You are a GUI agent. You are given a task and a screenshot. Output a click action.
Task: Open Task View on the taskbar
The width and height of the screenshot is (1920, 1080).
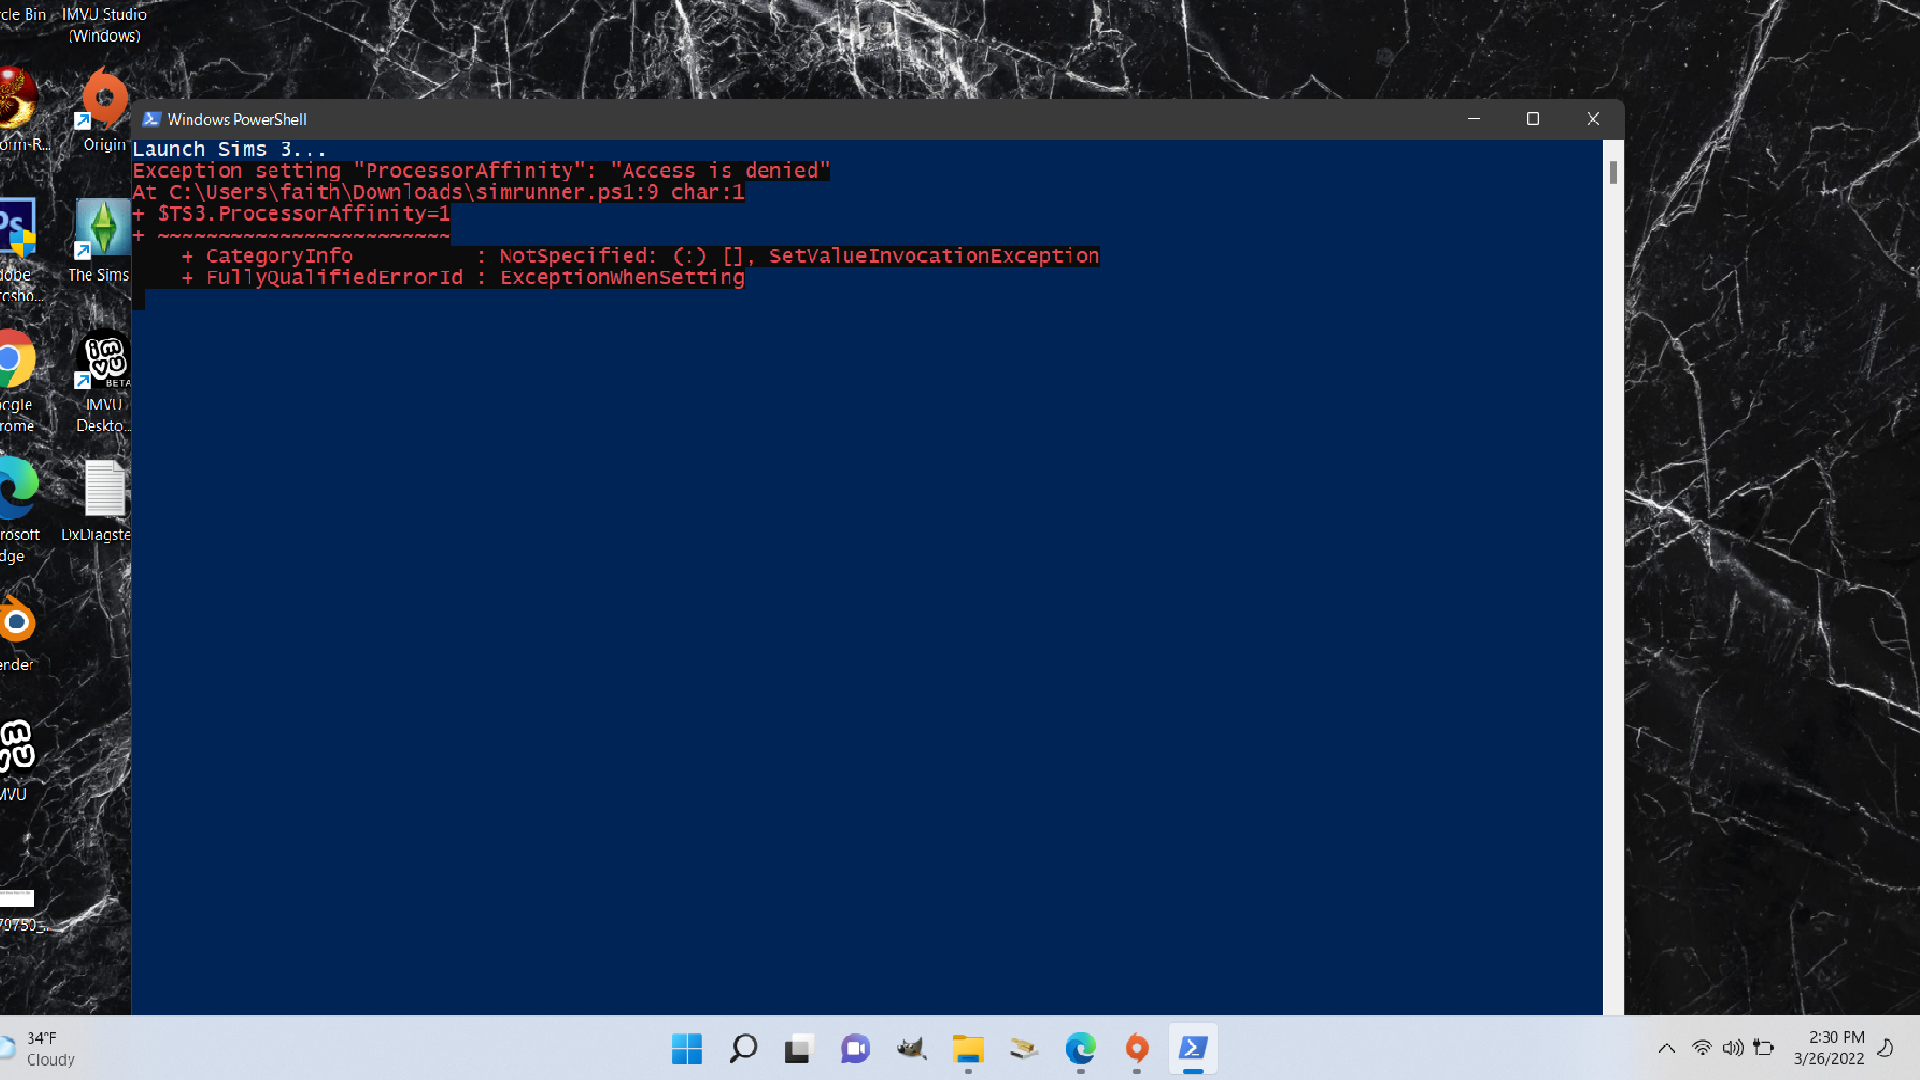(x=798, y=1048)
